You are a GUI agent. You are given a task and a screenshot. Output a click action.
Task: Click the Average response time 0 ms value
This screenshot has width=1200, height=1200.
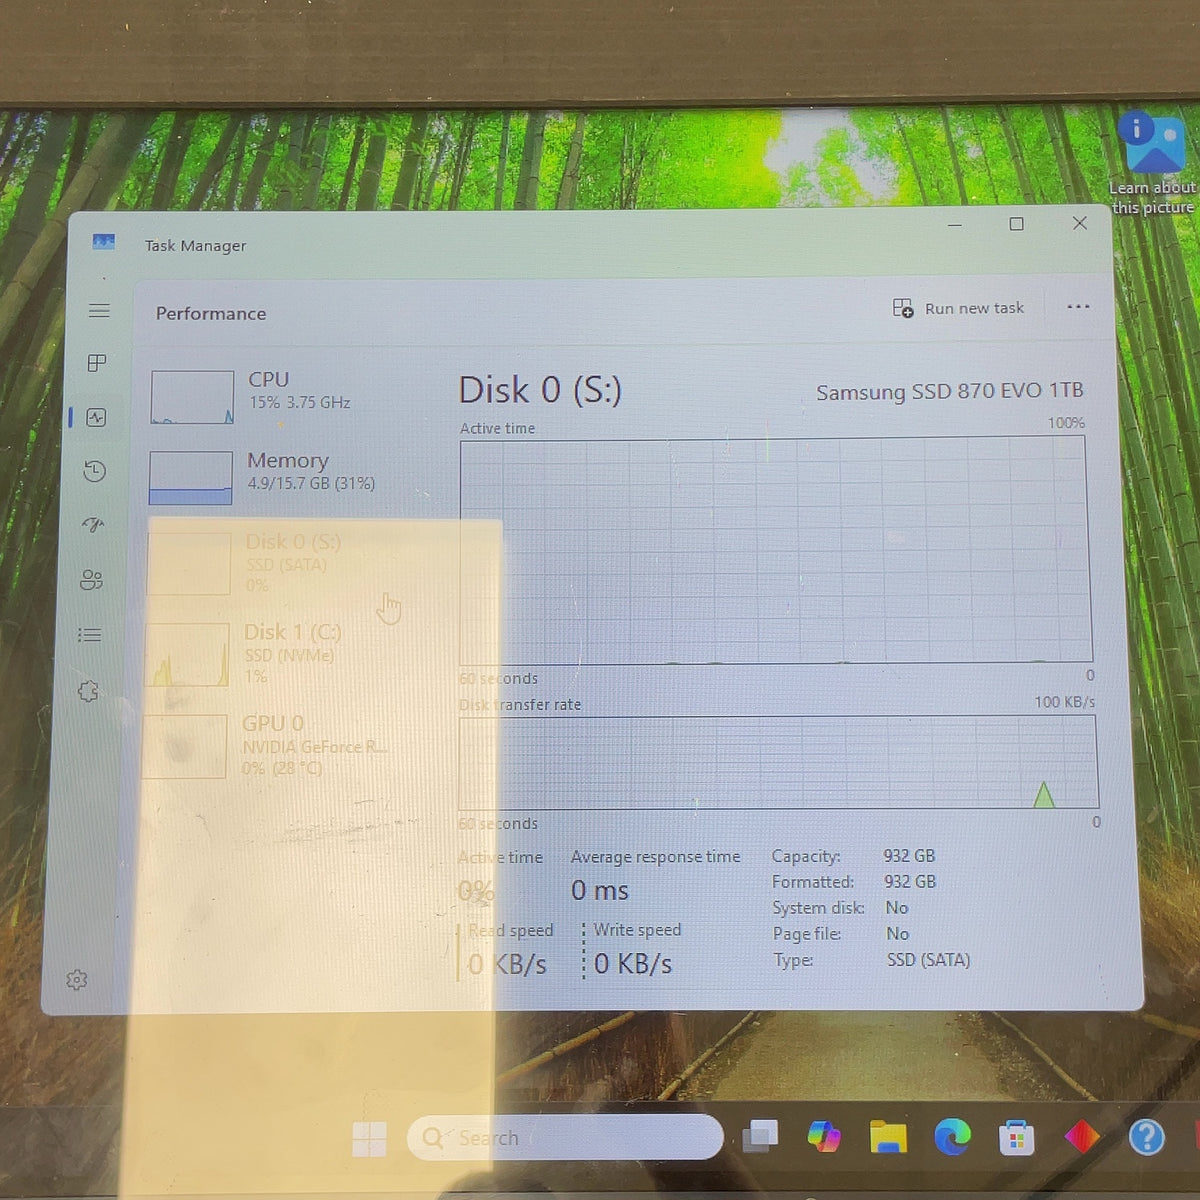(x=600, y=890)
